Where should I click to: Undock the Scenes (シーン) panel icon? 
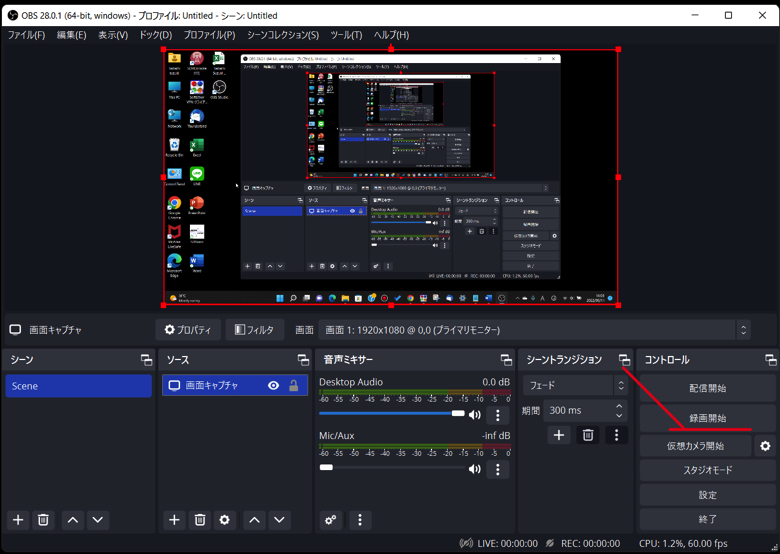[x=146, y=360]
